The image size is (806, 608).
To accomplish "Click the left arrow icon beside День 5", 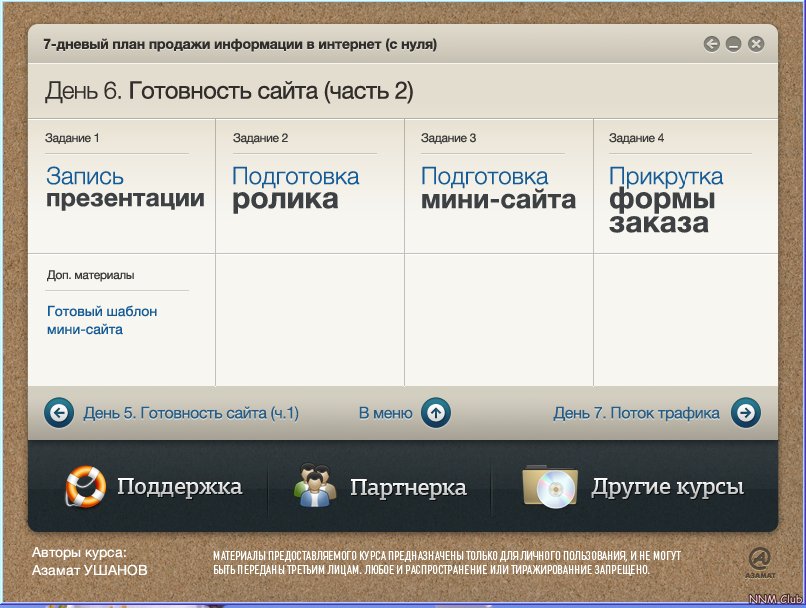I will click(59, 412).
